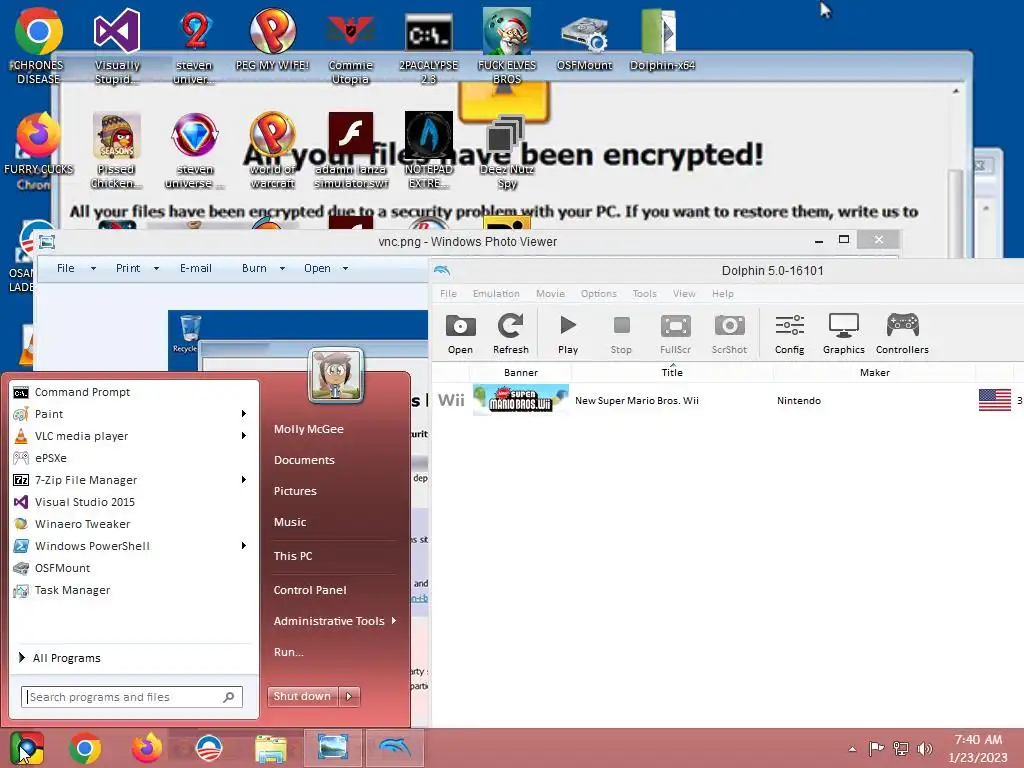Image resolution: width=1024 pixels, height=768 pixels.
Task: Expand Administrative Tools submenu
Action: pyautogui.click(x=334, y=621)
